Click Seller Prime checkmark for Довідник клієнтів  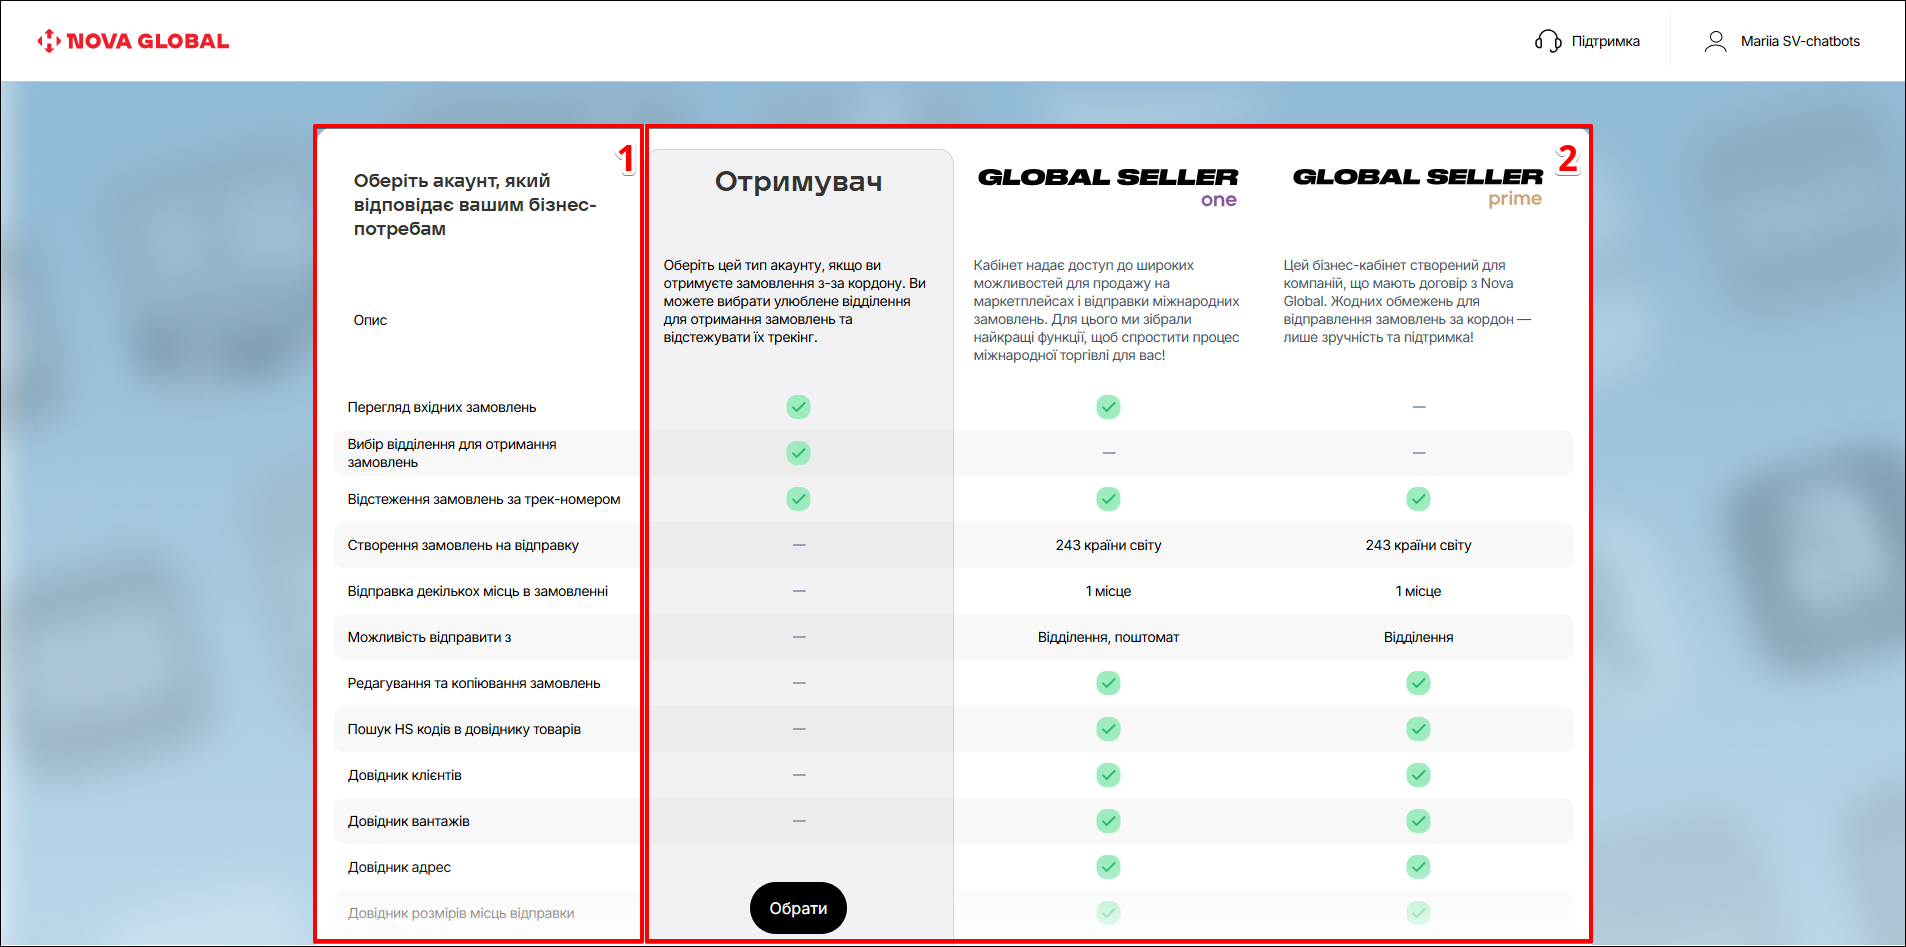coord(1418,775)
